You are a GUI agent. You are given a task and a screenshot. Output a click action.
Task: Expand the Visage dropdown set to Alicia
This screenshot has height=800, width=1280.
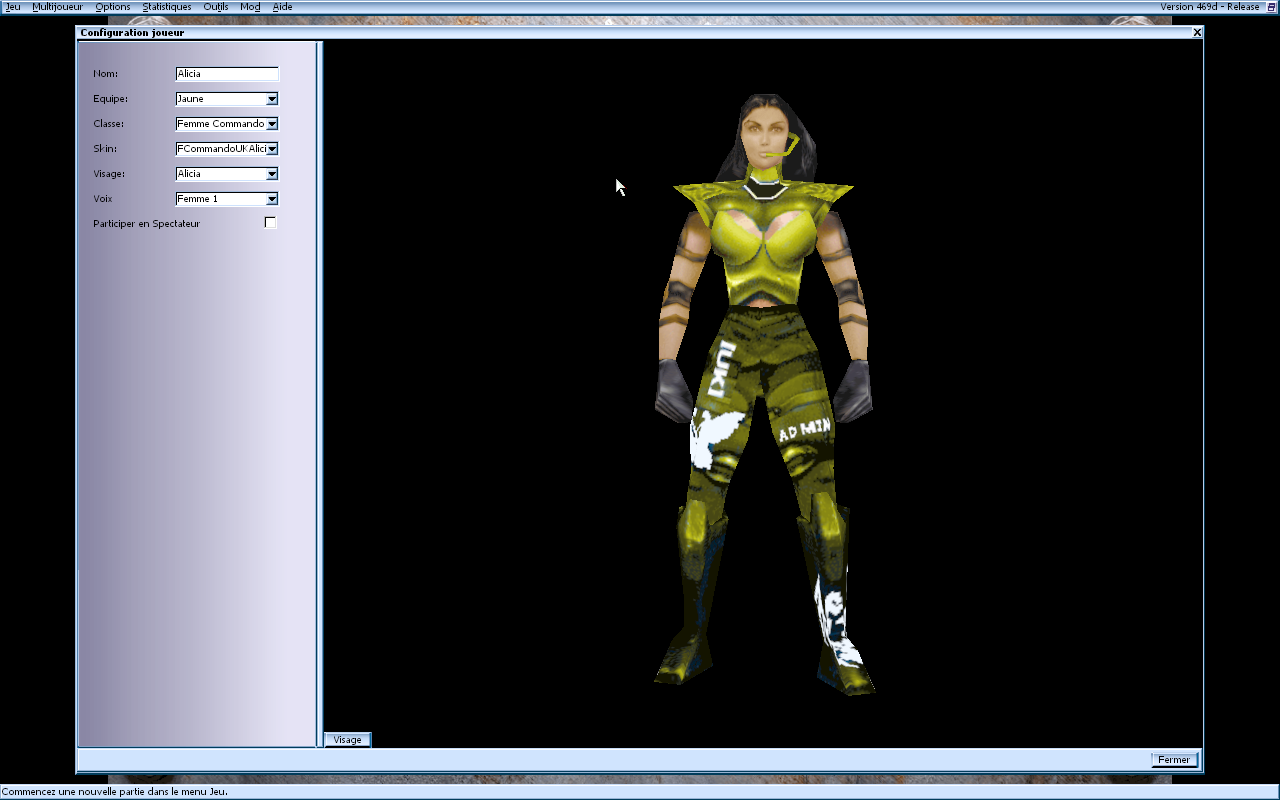pyautogui.click(x=227, y=174)
